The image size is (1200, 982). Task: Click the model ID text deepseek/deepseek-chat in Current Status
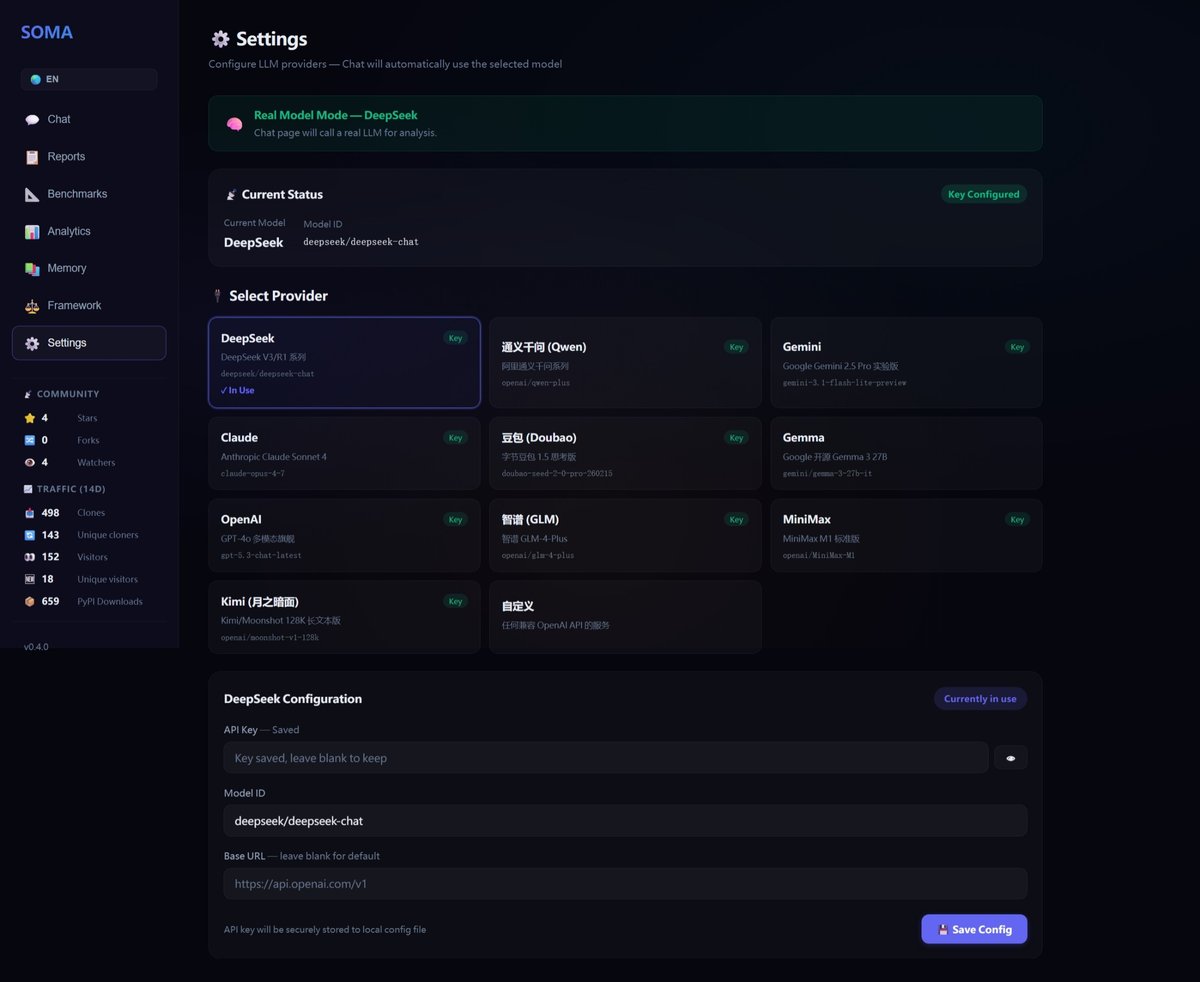(361, 242)
